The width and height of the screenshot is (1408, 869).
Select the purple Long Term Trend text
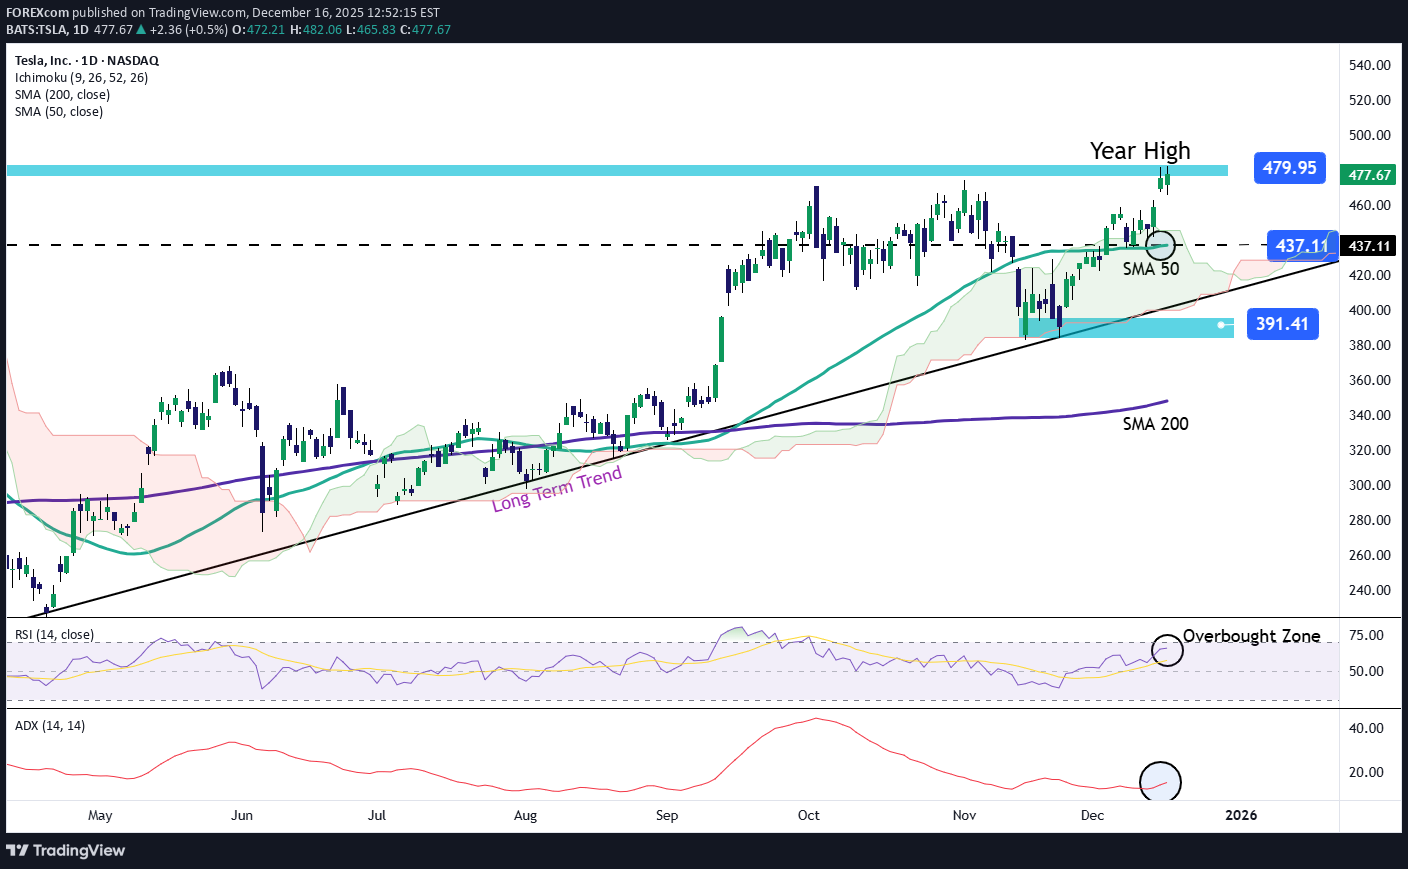pyautogui.click(x=557, y=490)
